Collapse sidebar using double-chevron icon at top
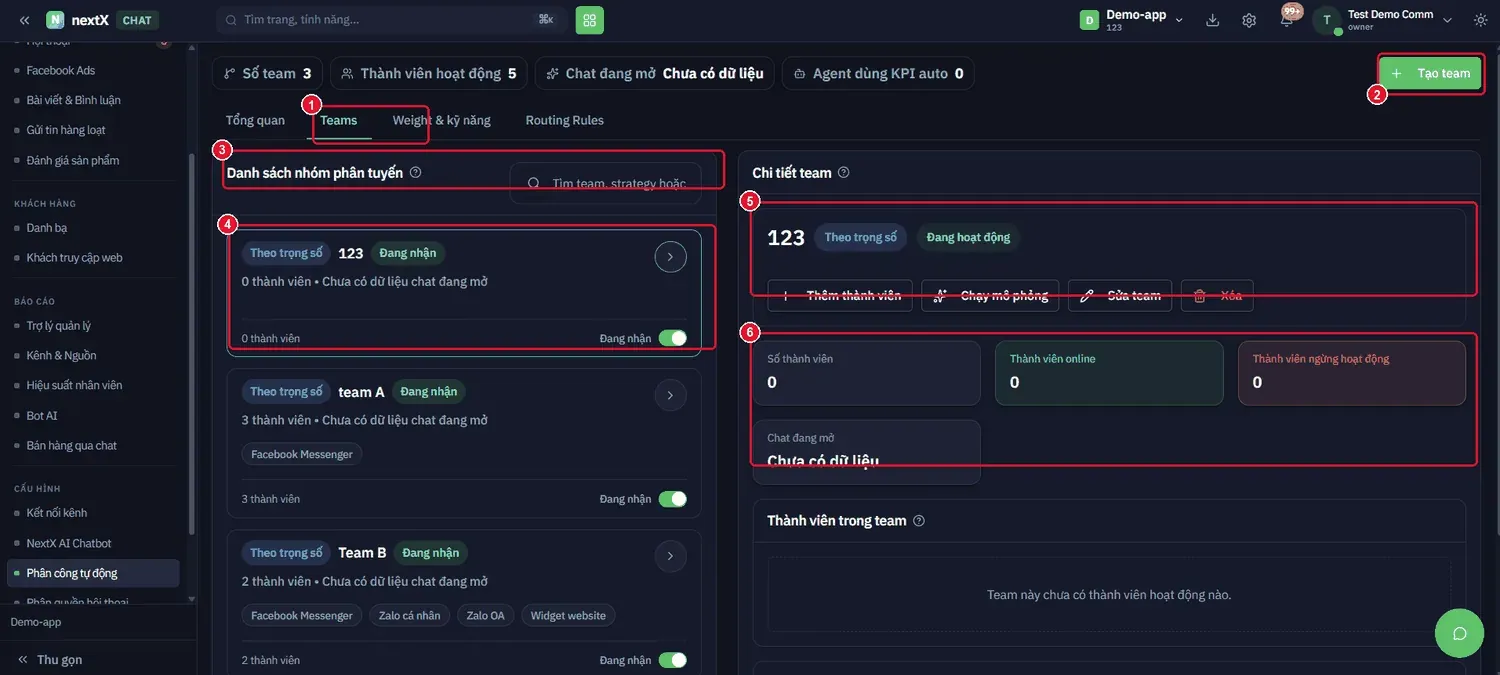 (x=24, y=20)
